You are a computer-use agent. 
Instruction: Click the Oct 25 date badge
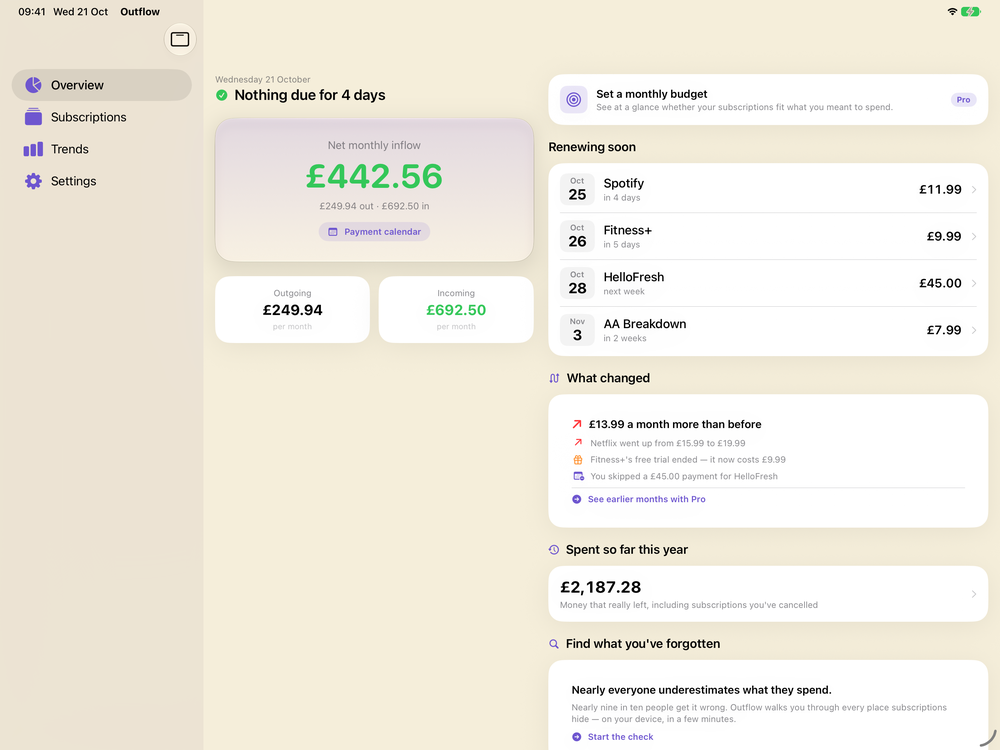(577, 189)
